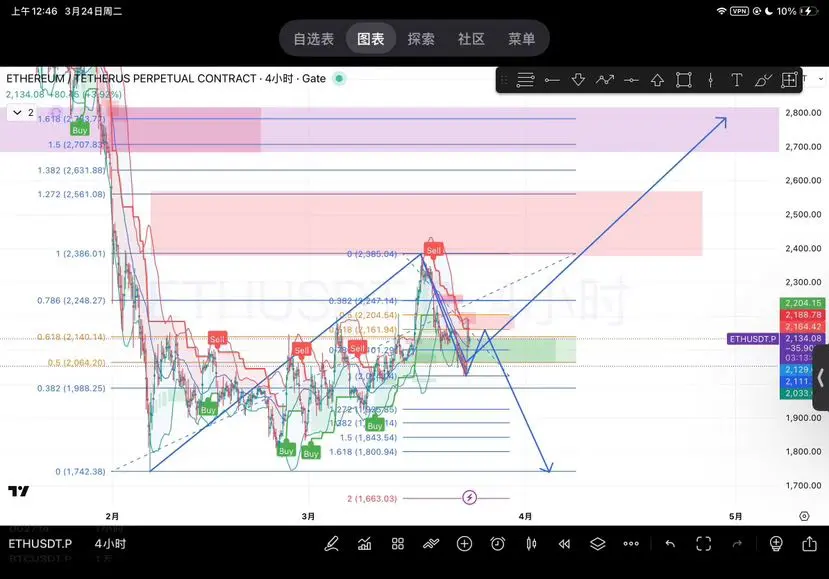Share the chart via share icon

coord(809,544)
